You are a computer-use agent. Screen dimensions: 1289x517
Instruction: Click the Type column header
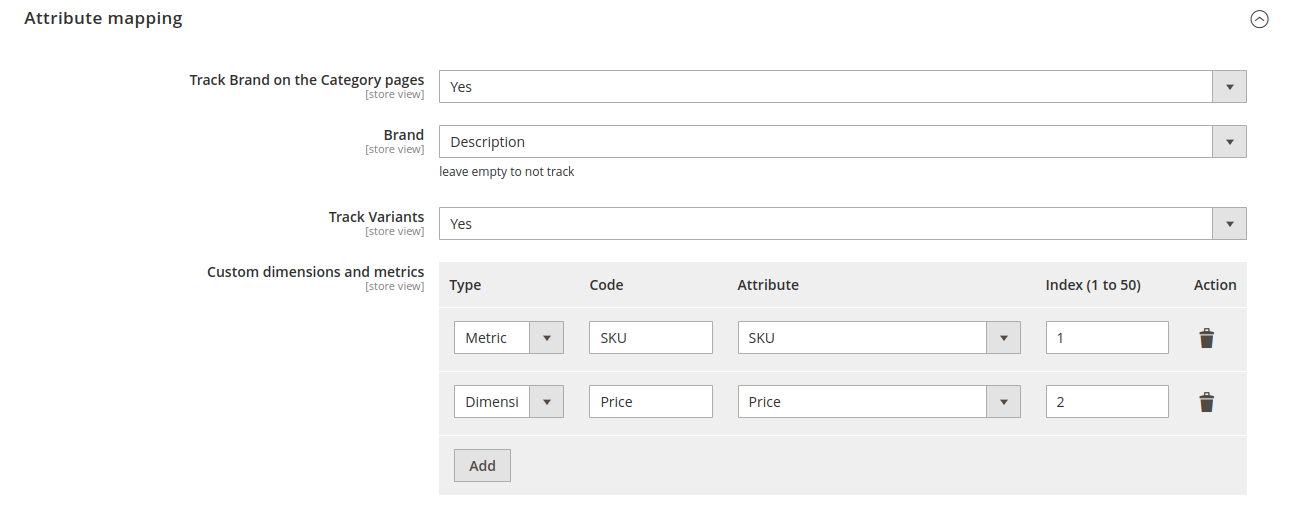(465, 285)
